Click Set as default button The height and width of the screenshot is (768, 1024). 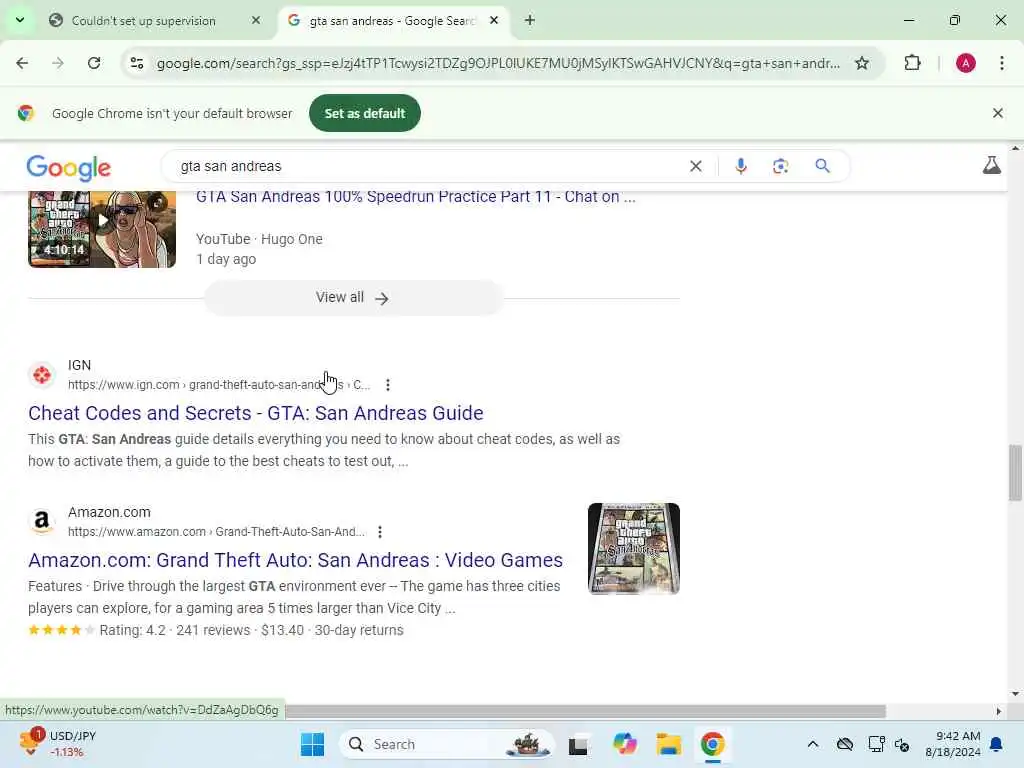coord(364,113)
